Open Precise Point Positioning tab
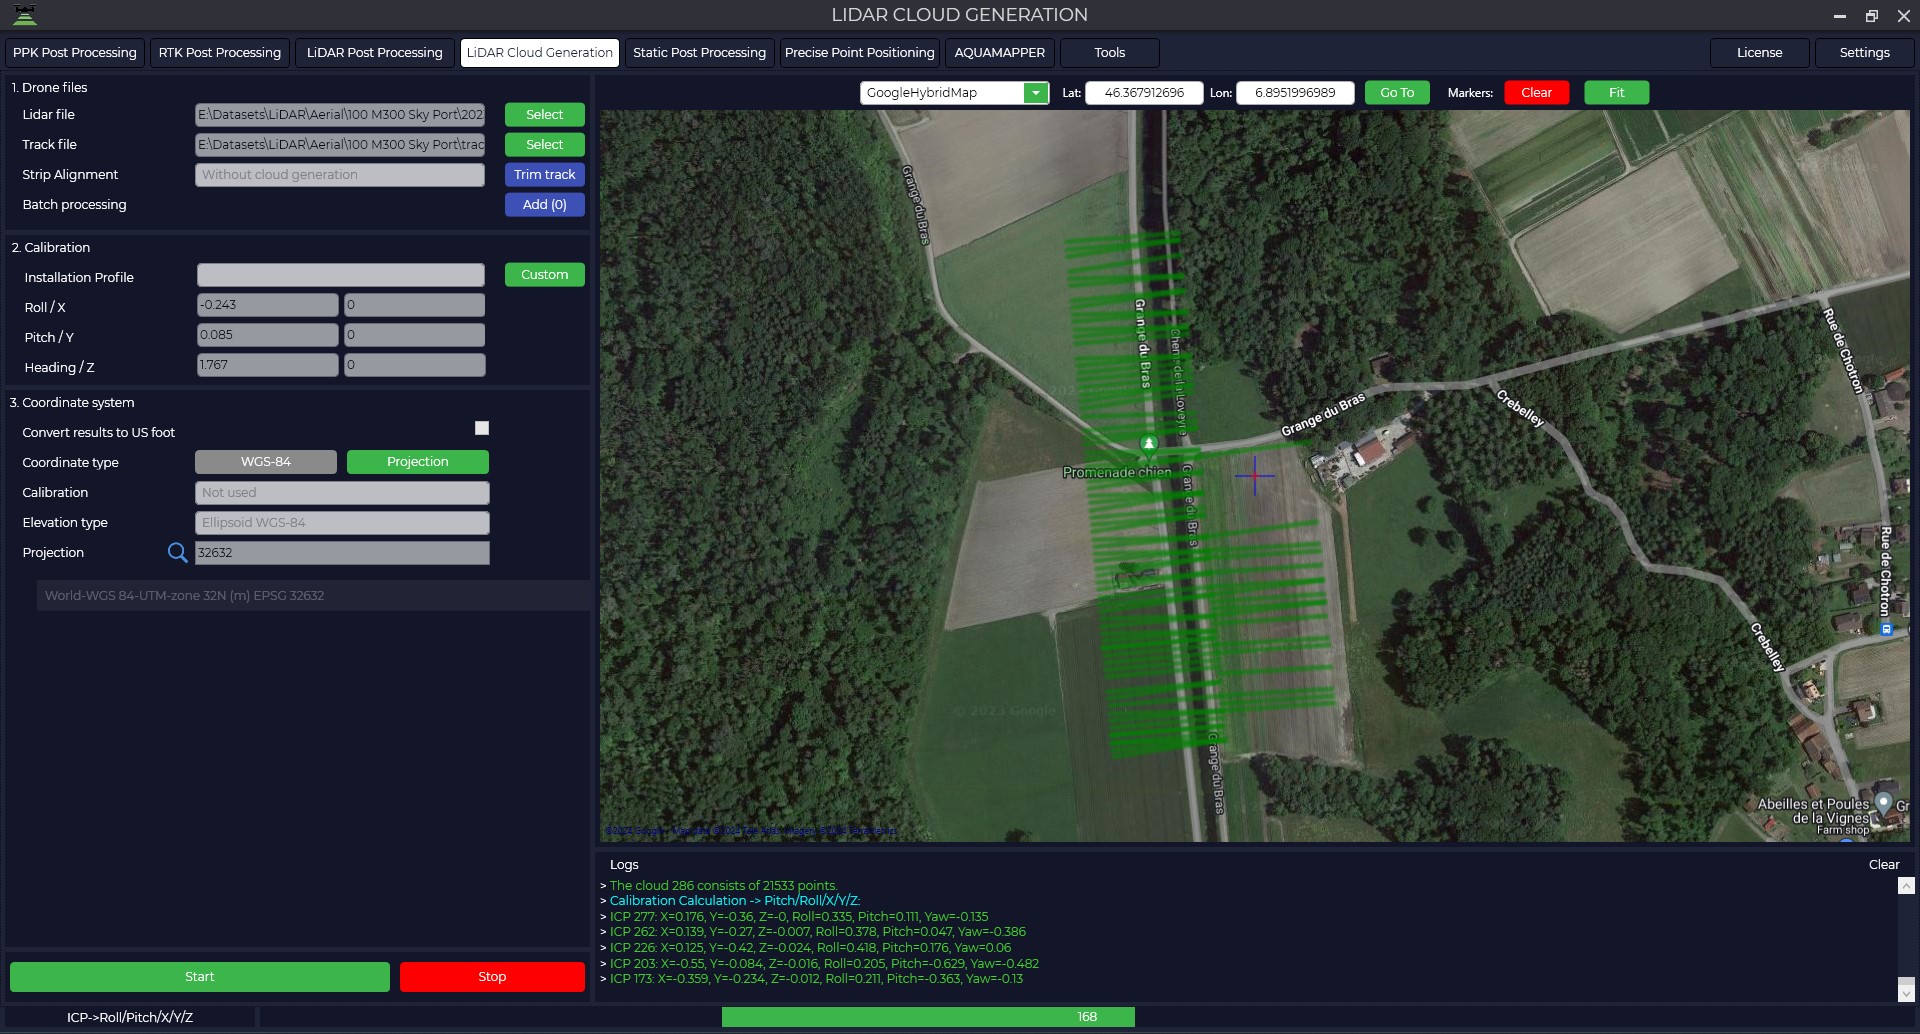The width and height of the screenshot is (1920, 1034). 860,53
